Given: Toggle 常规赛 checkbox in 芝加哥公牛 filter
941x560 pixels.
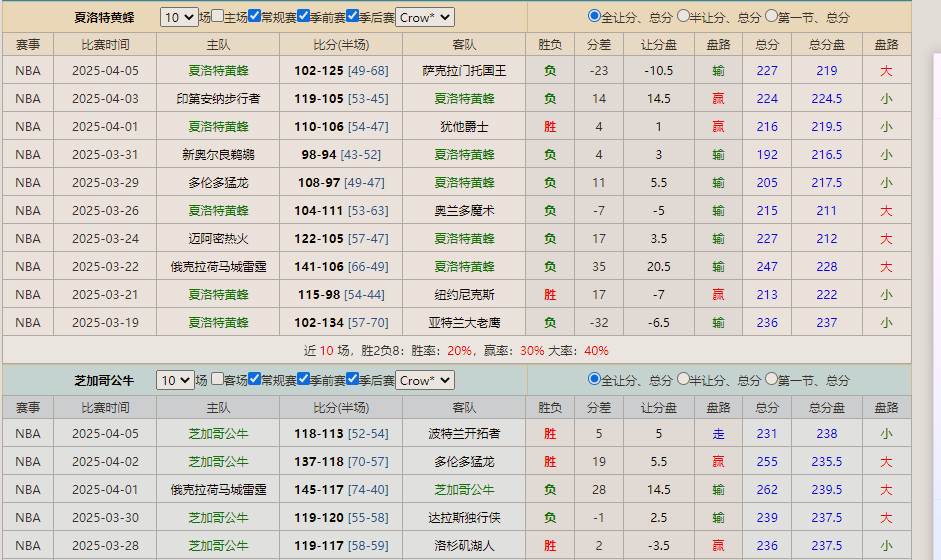Looking at the screenshot, I should 255,380.
